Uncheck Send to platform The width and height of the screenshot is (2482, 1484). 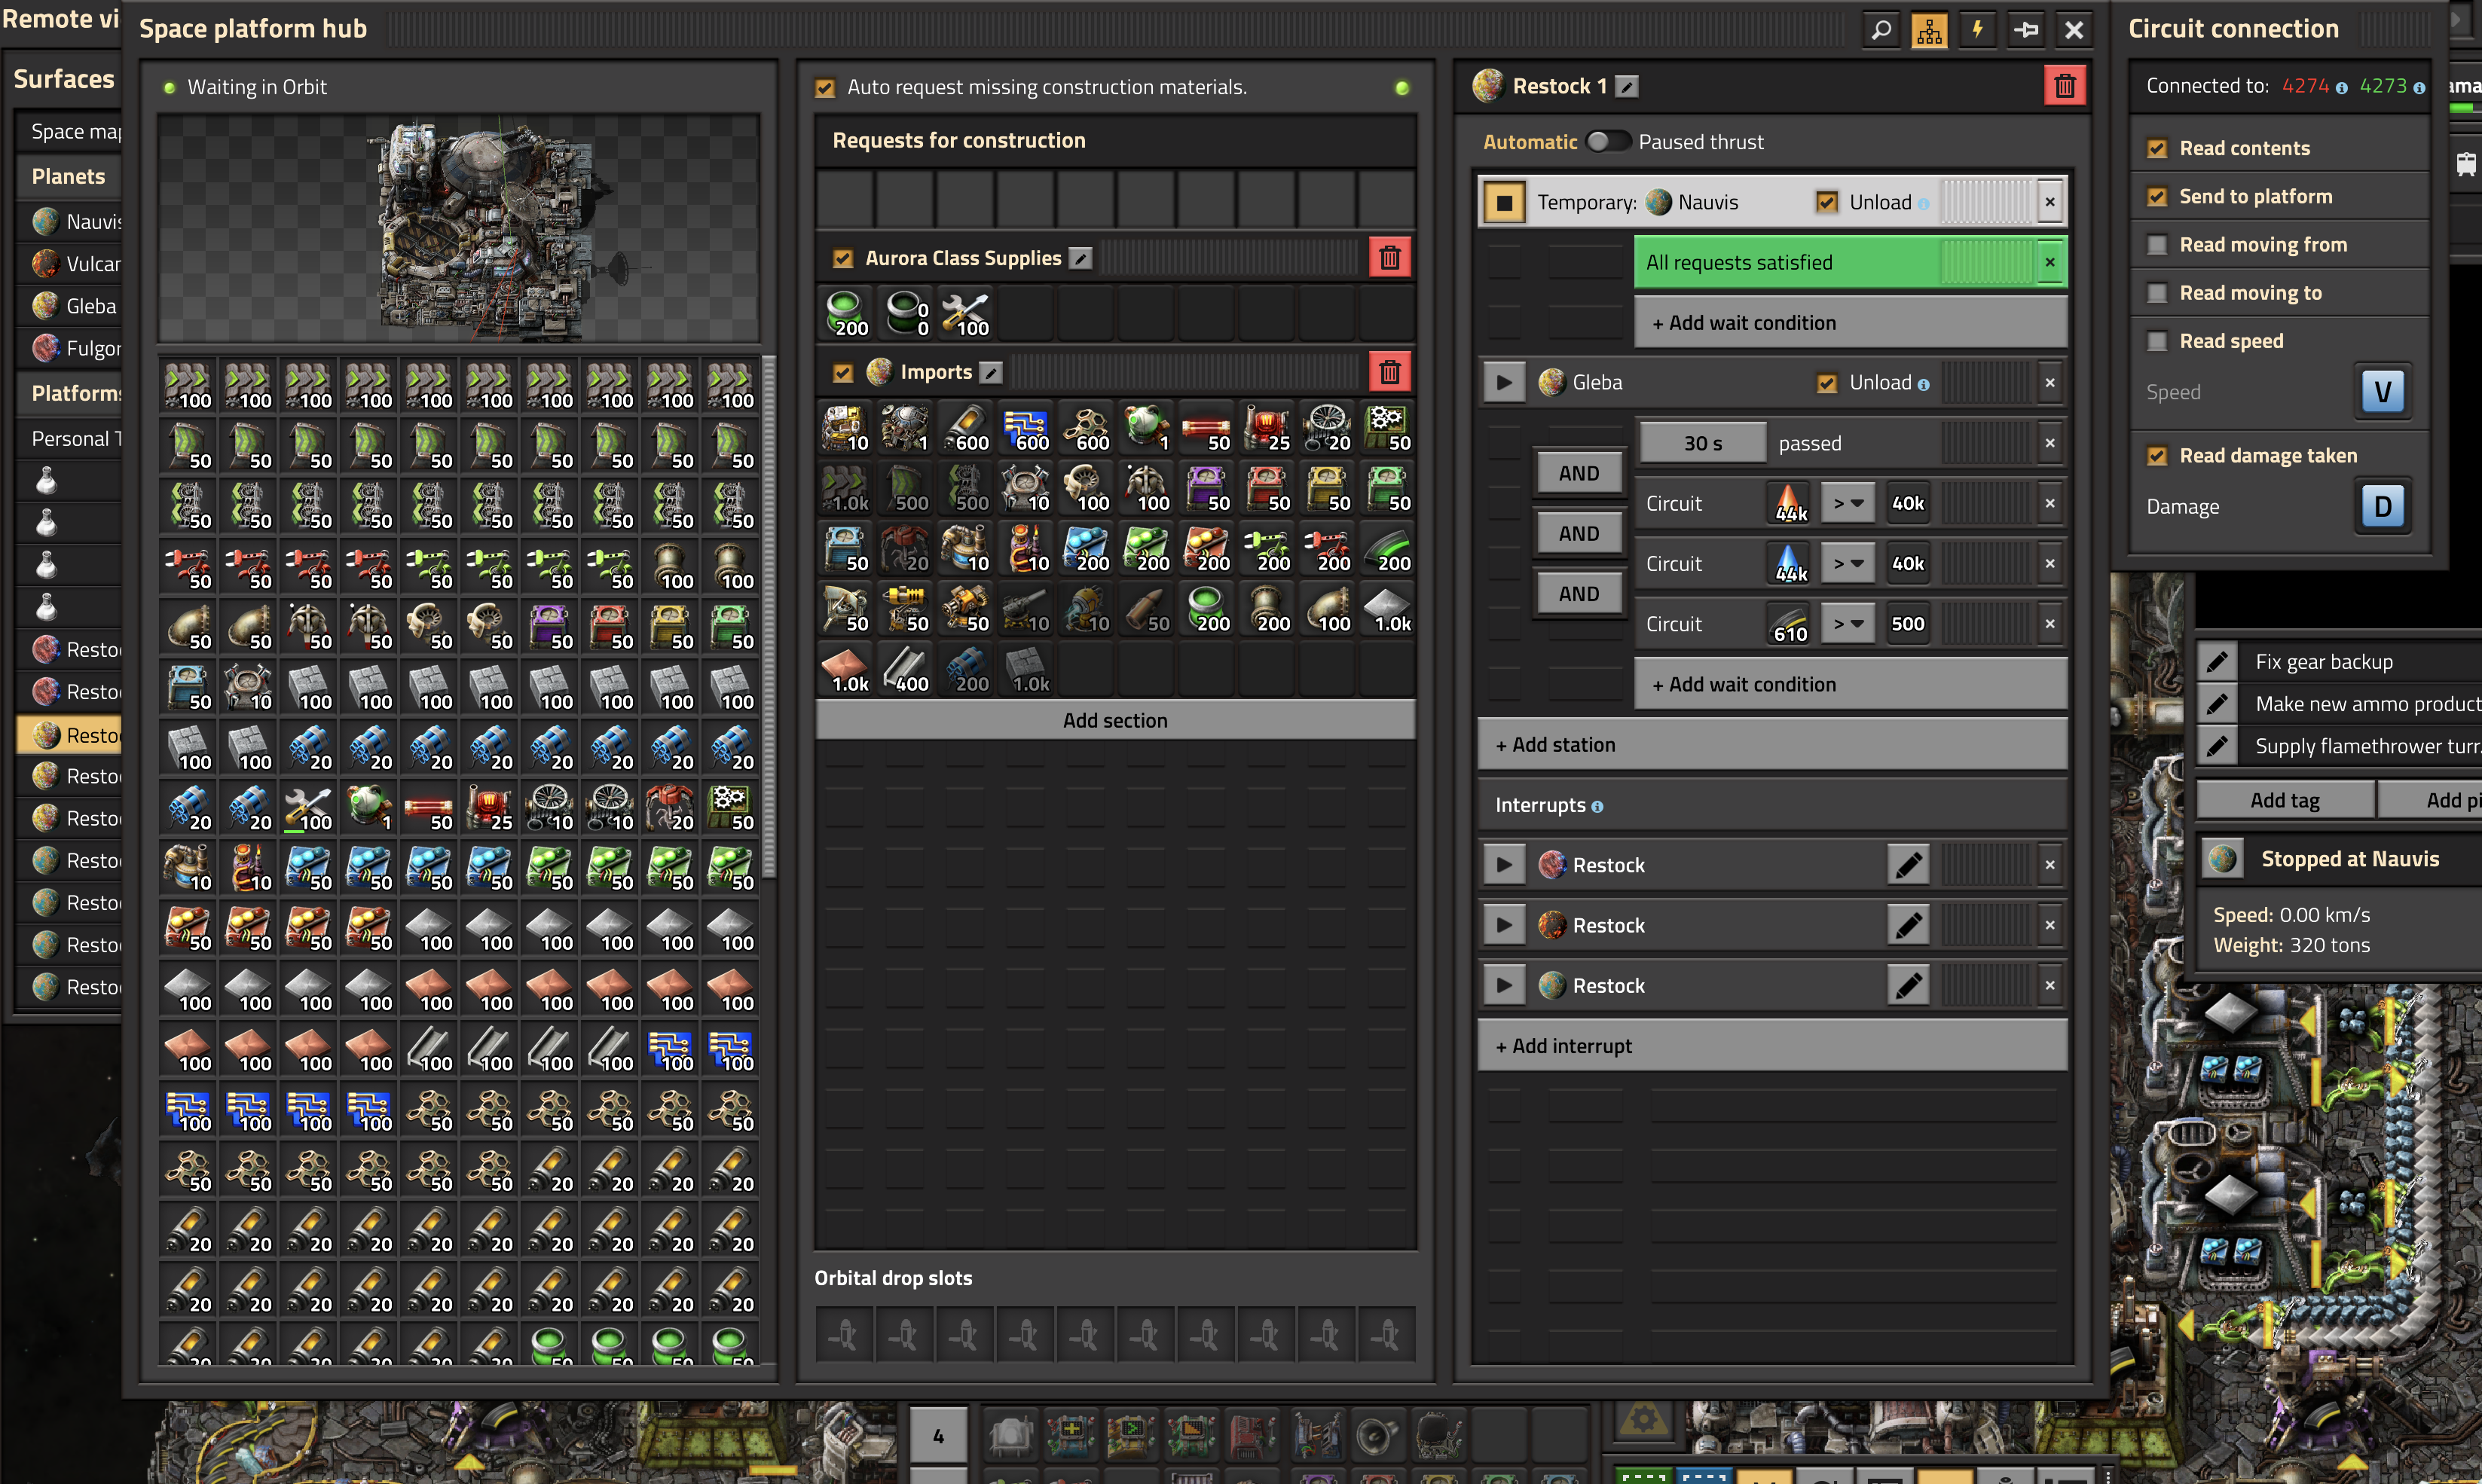click(x=2157, y=197)
